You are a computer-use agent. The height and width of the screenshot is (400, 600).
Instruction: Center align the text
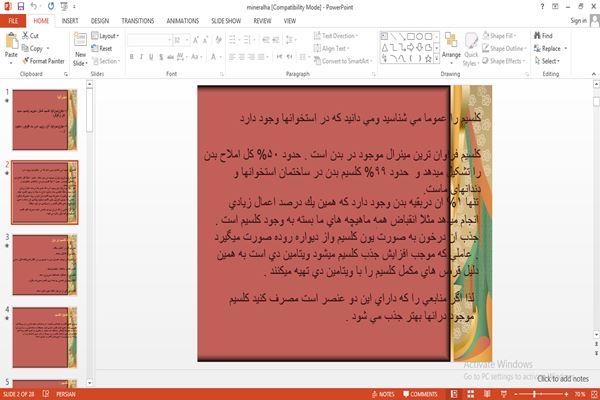coord(242,57)
